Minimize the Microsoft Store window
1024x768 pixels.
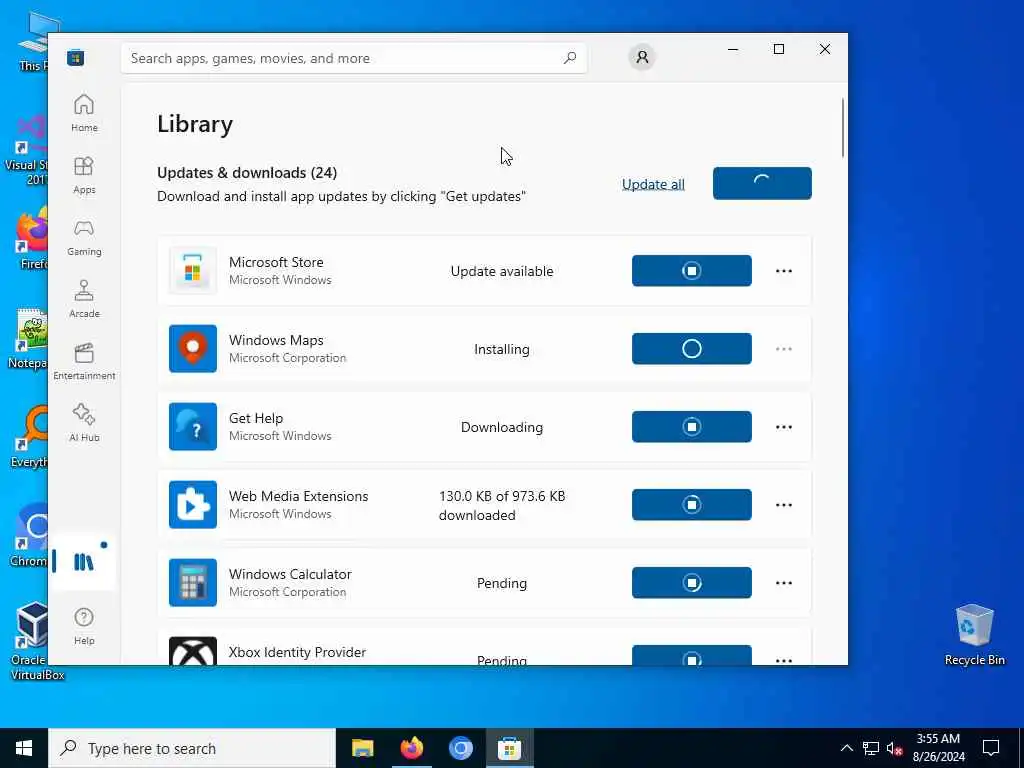tap(733, 49)
